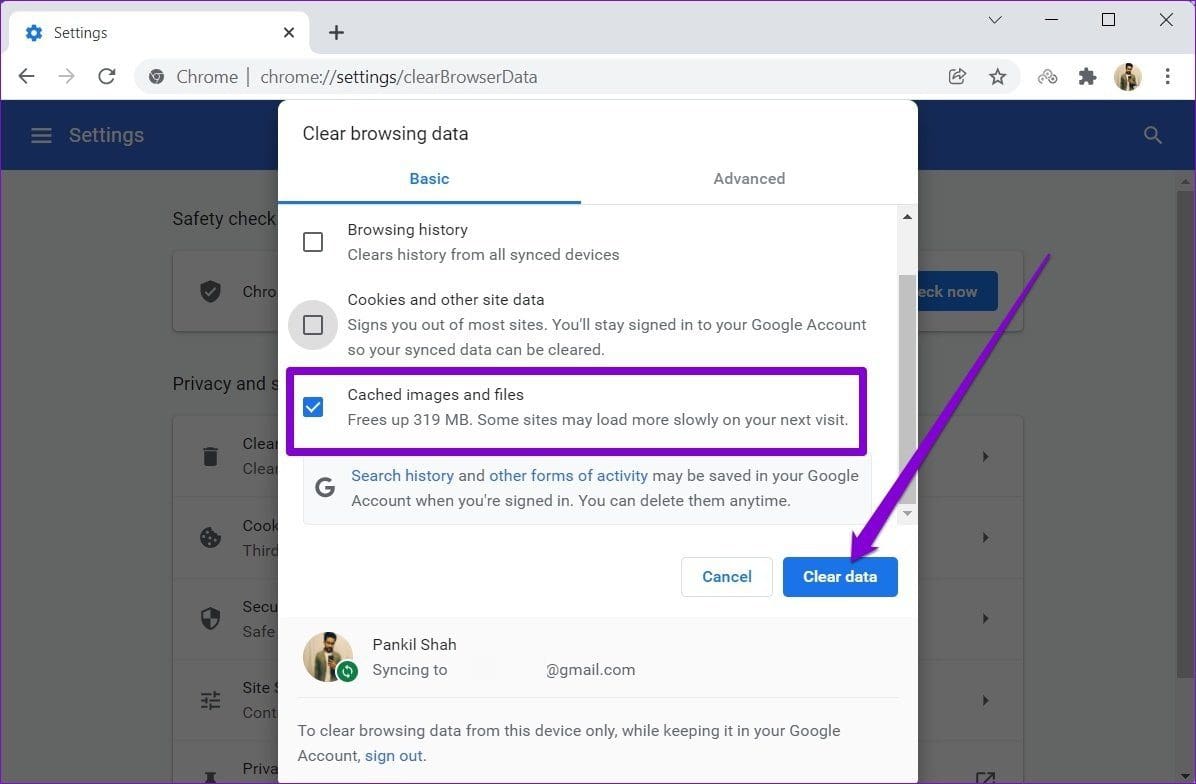Click the trash can icon for Clear browsing data
The image size is (1196, 784).
click(x=211, y=456)
